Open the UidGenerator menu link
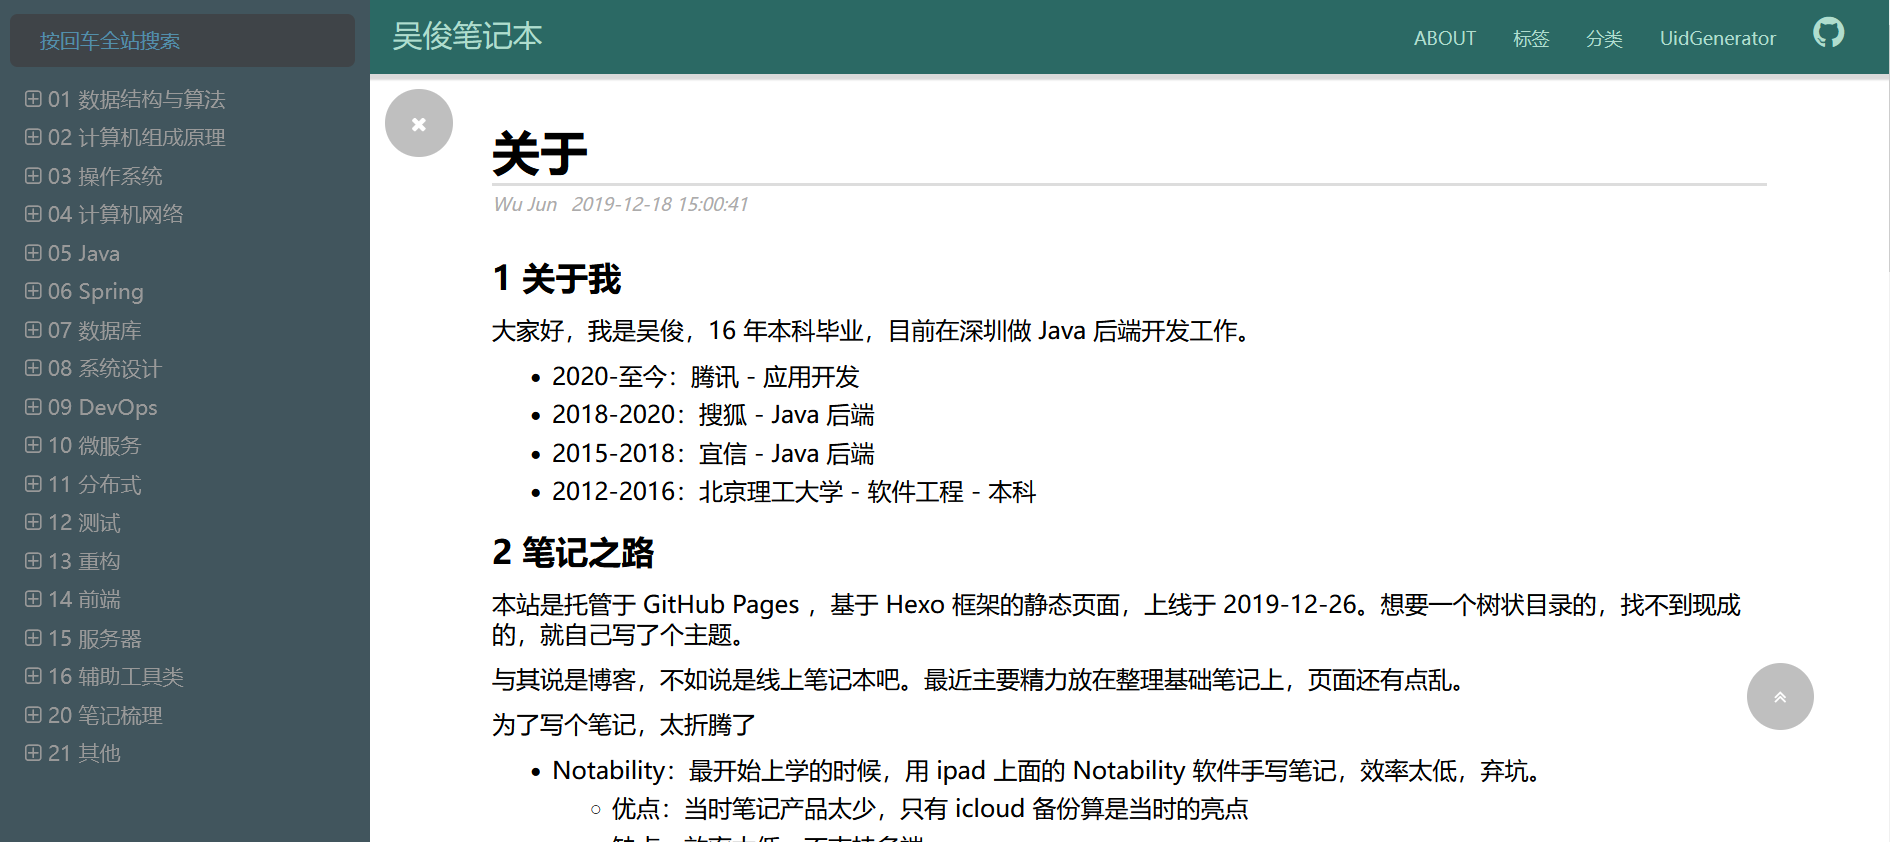1890x842 pixels. point(1717,38)
